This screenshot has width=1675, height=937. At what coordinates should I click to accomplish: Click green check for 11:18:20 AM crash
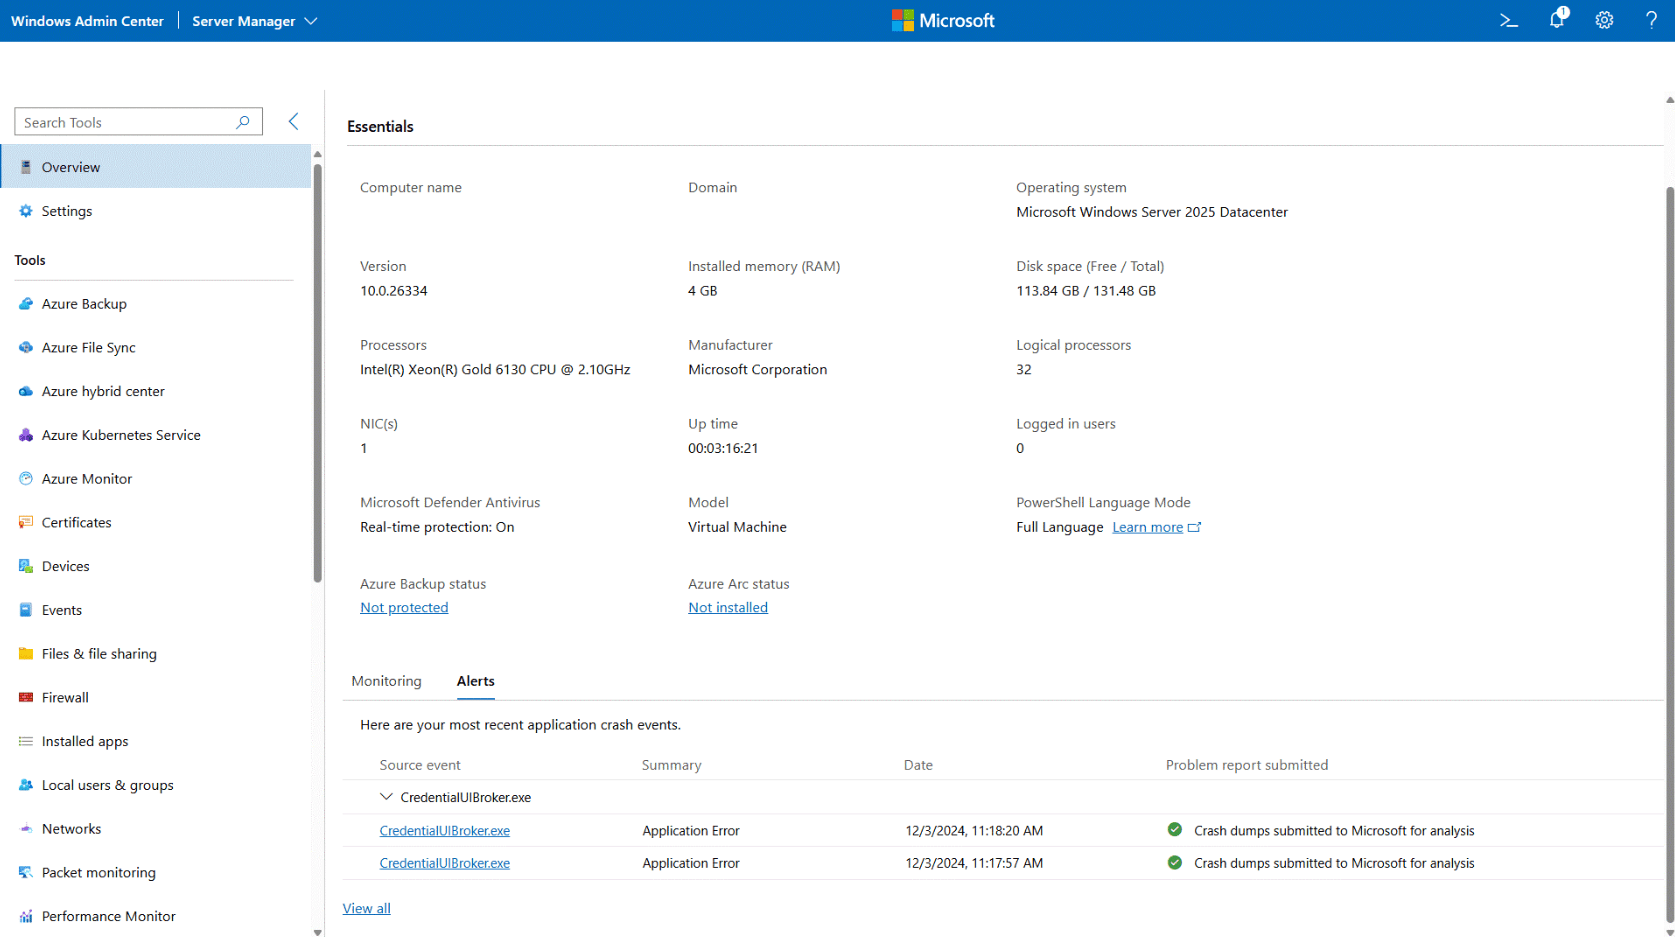(x=1175, y=830)
